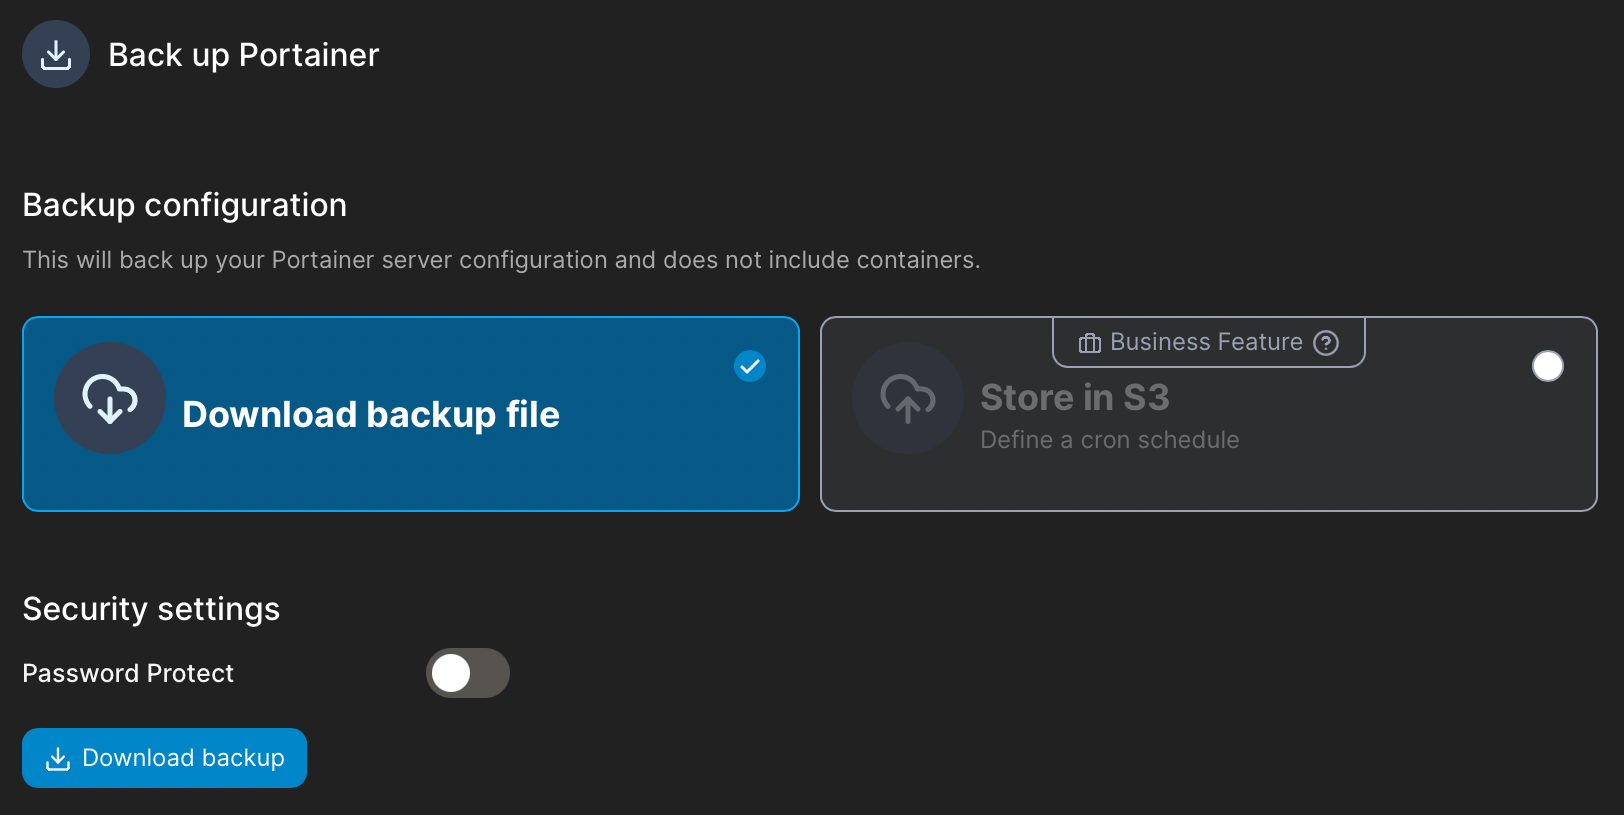This screenshot has height=815, width=1624.
Task: Enable Password Protect
Action: [467, 673]
